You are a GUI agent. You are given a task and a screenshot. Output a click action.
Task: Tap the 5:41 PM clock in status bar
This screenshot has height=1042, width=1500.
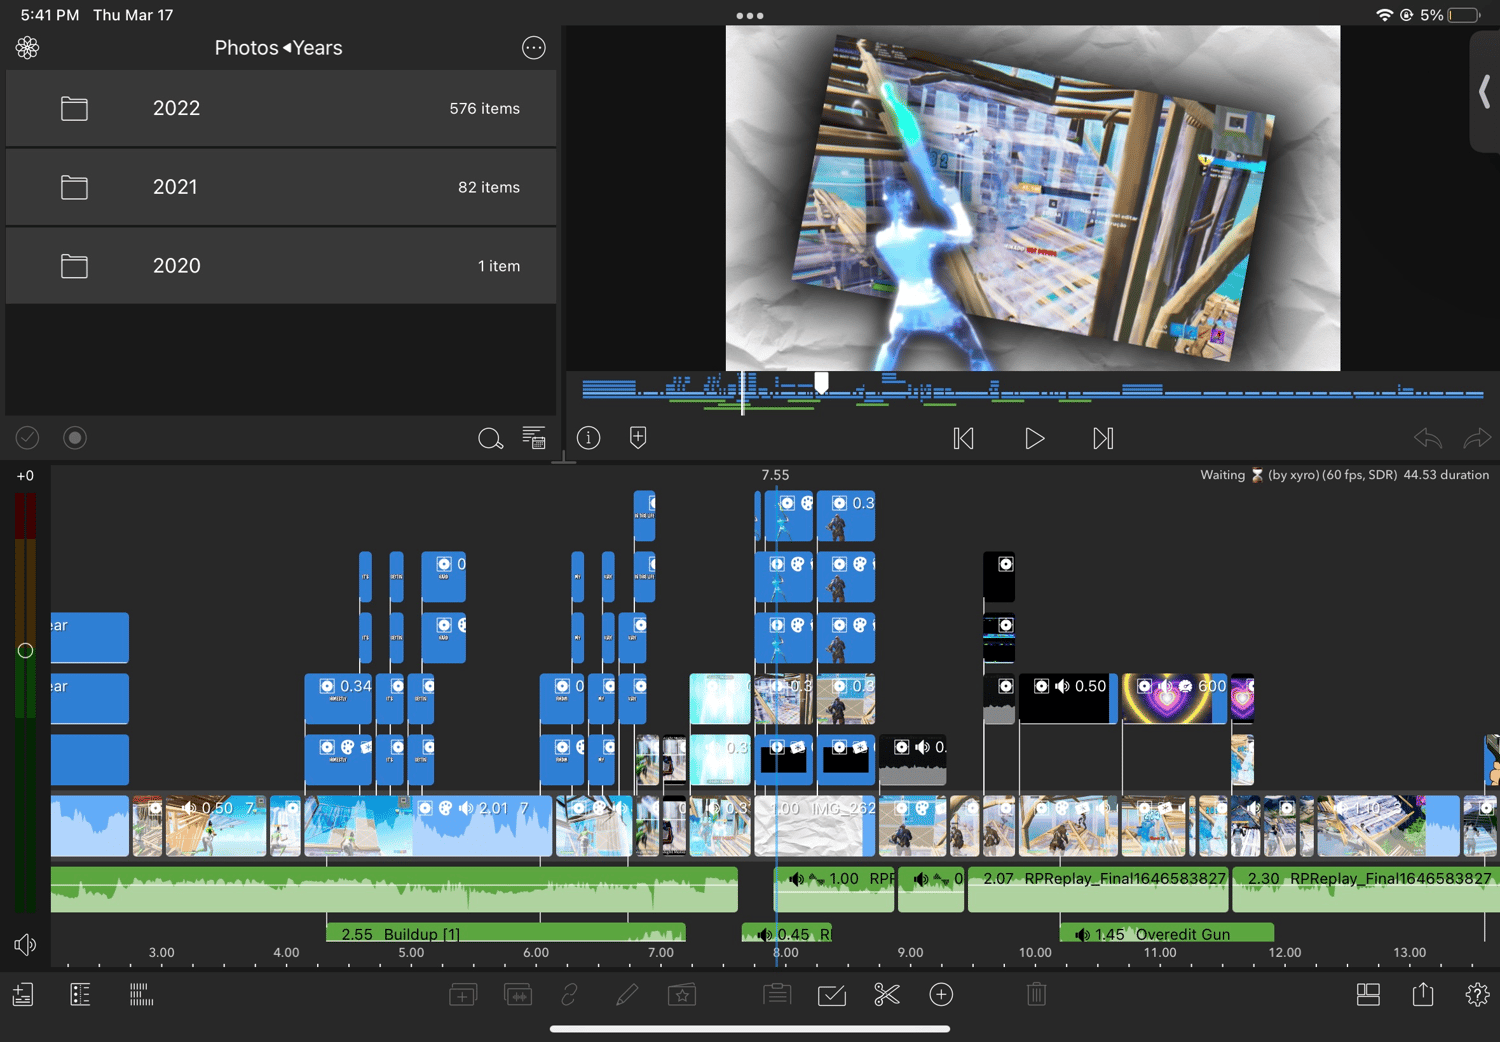click(x=50, y=15)
